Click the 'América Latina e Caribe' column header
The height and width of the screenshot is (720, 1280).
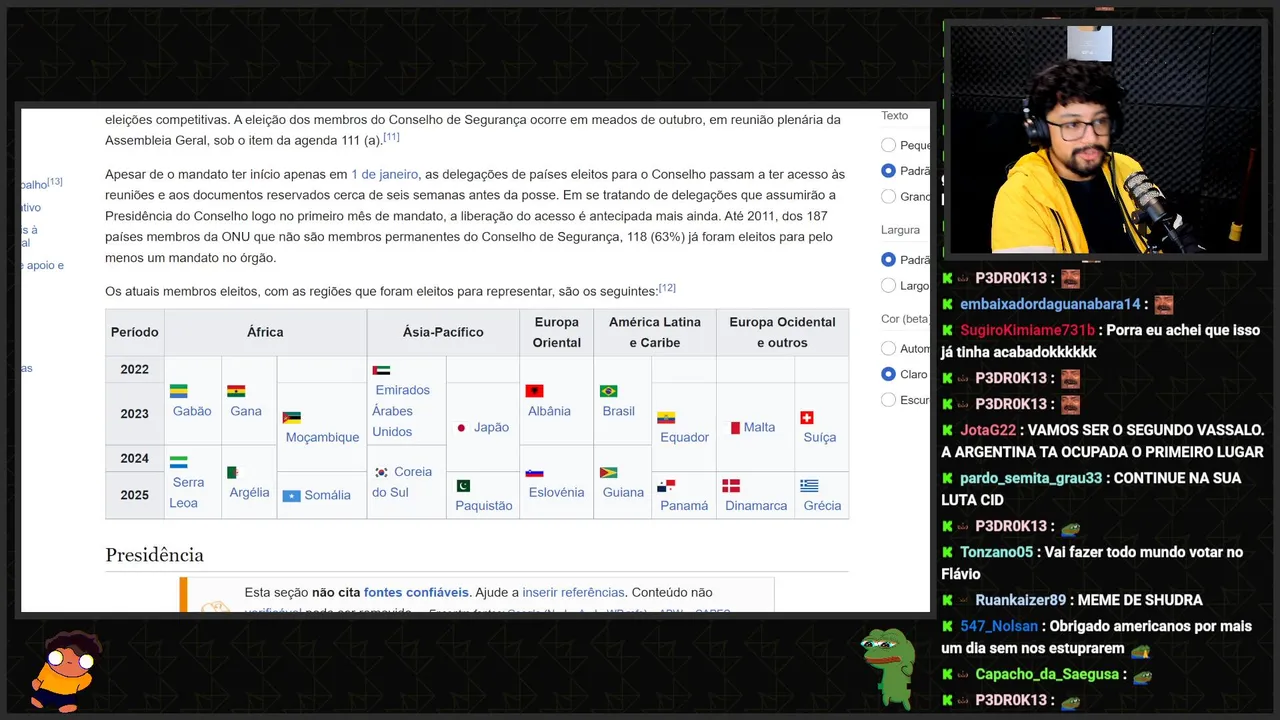tap(655, 332)
